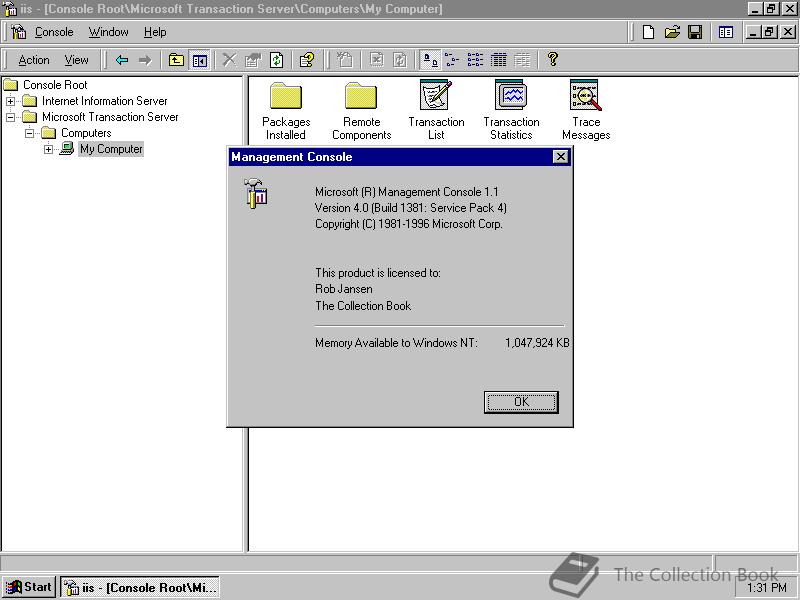Screen dimensions: 800x600
Task: Open the Console menu
Action: [x=54, y=32]
